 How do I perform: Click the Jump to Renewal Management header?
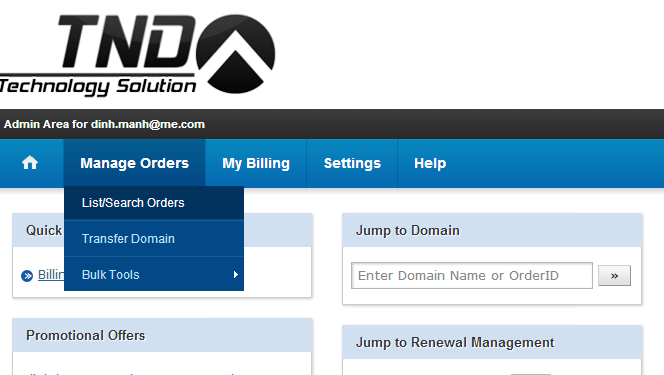click(x=492, y=342)
